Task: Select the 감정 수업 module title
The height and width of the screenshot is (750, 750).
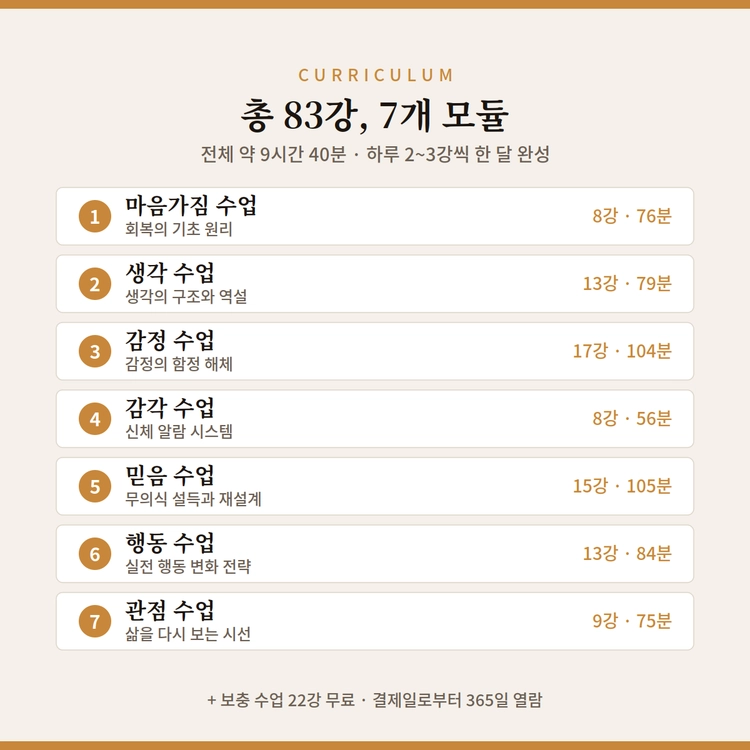Action: [x=170, y=341]
